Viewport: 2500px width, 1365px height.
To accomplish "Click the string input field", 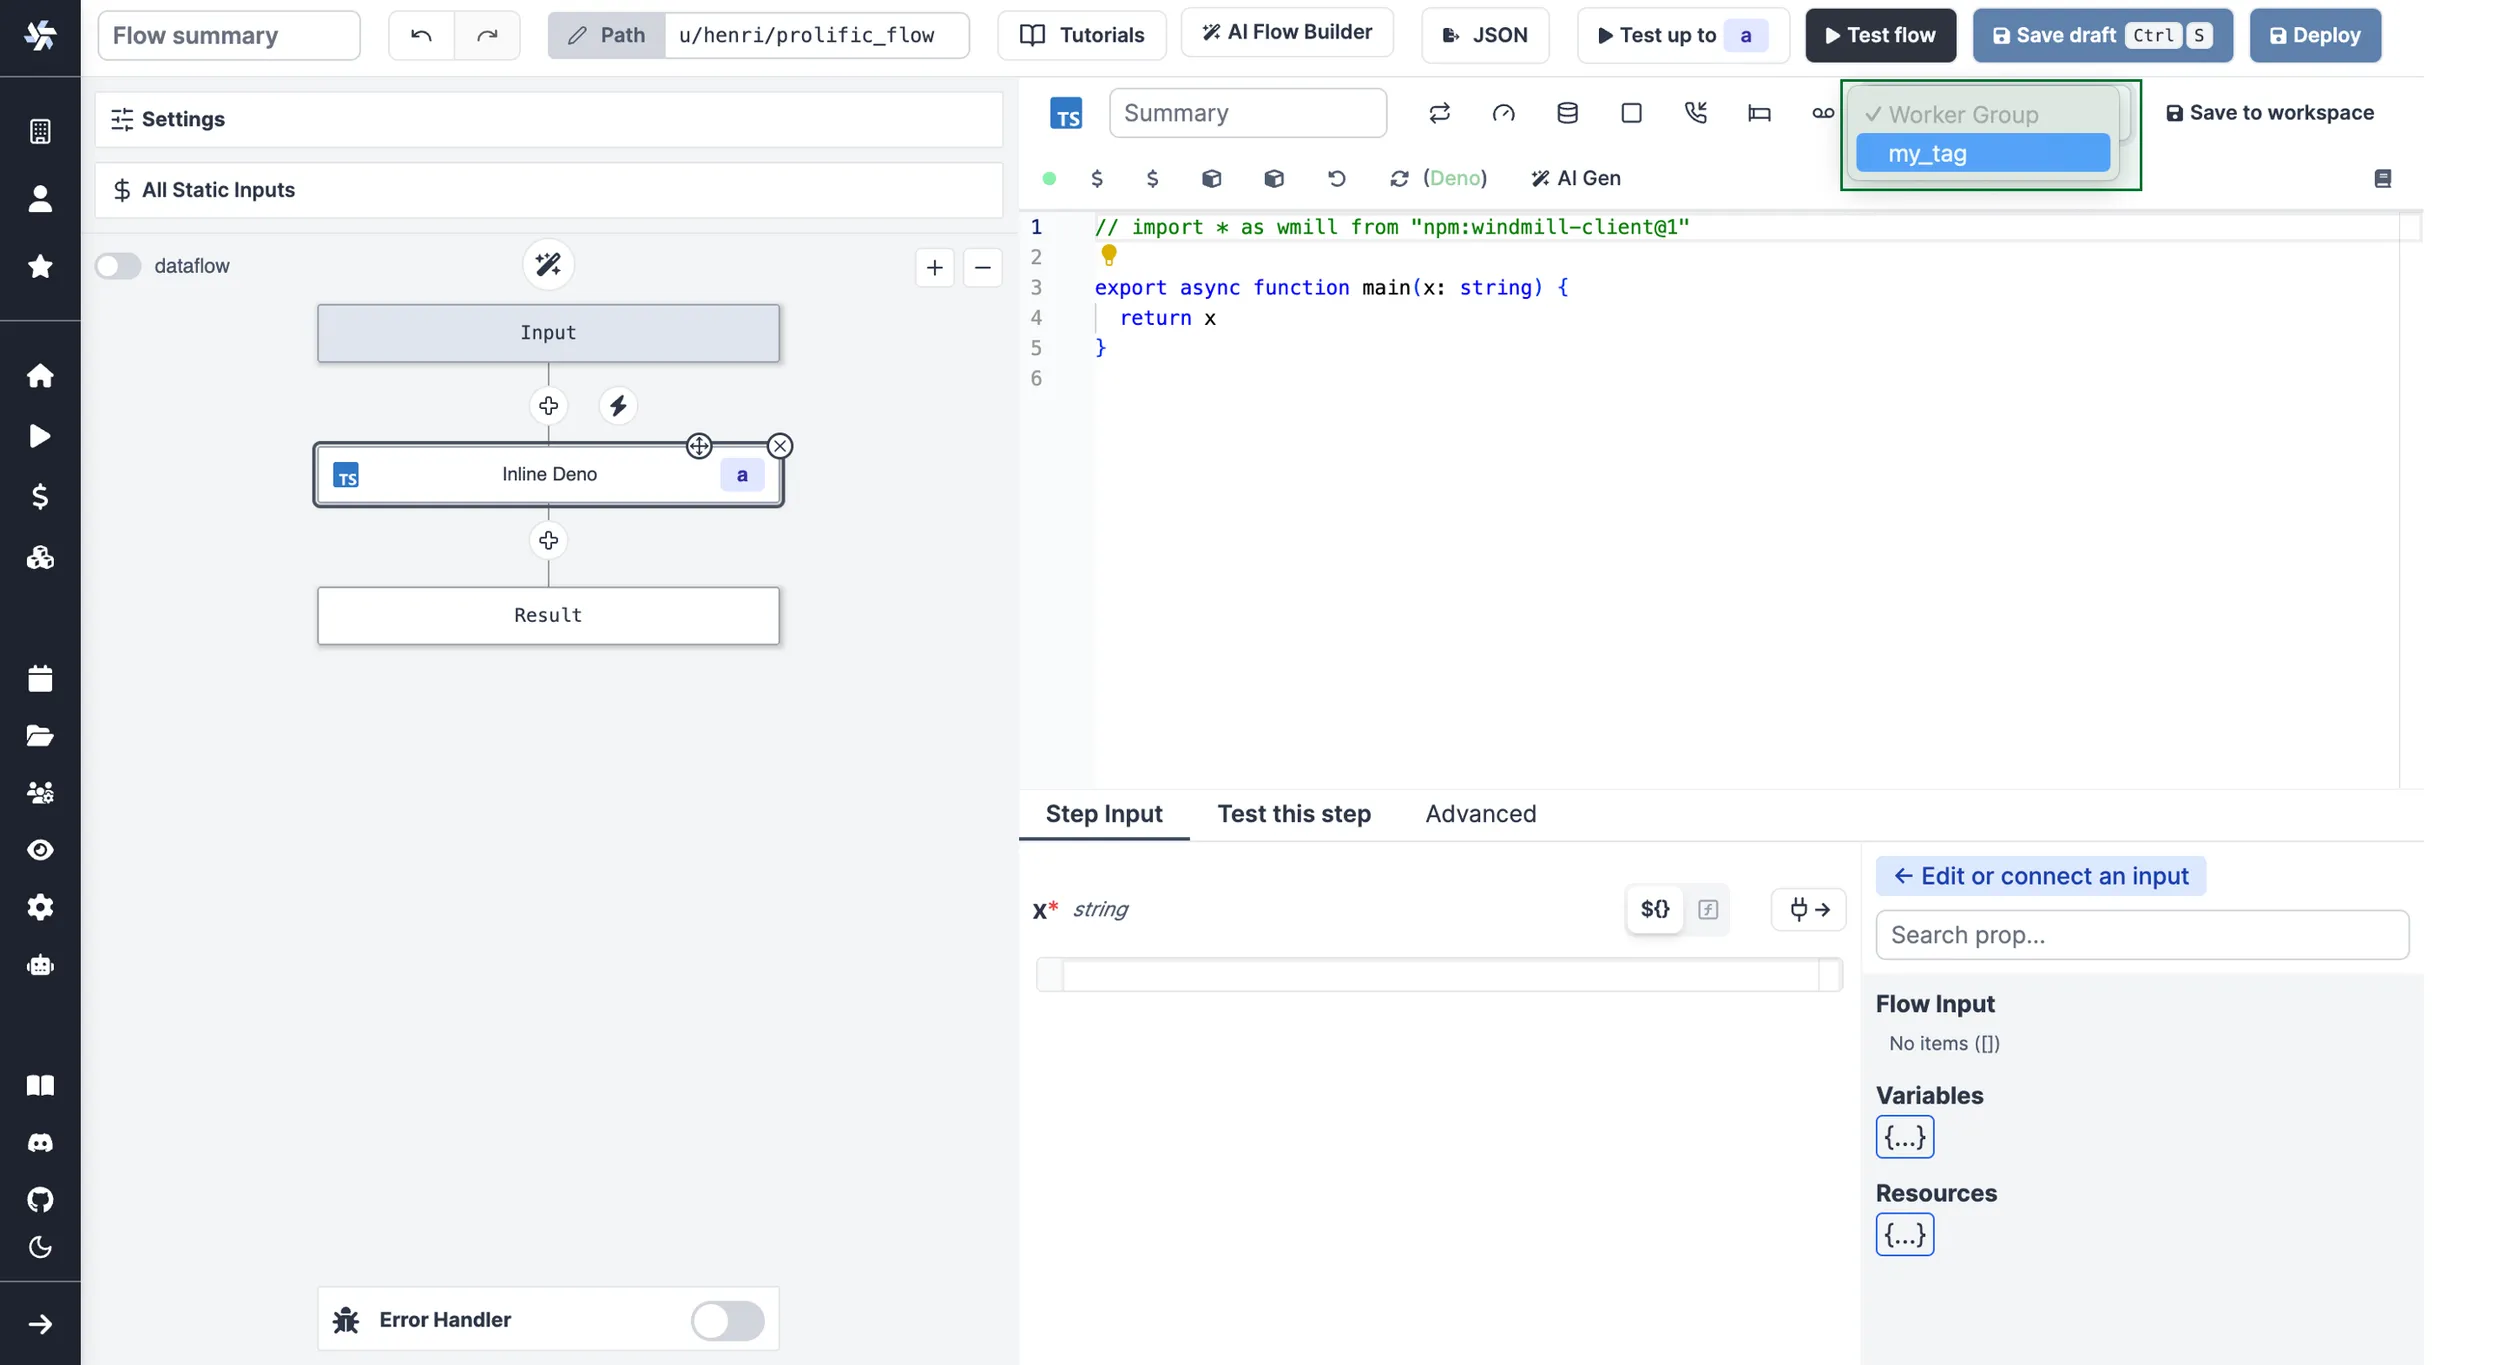I will pyautogui.click(x=1435, y=973).
